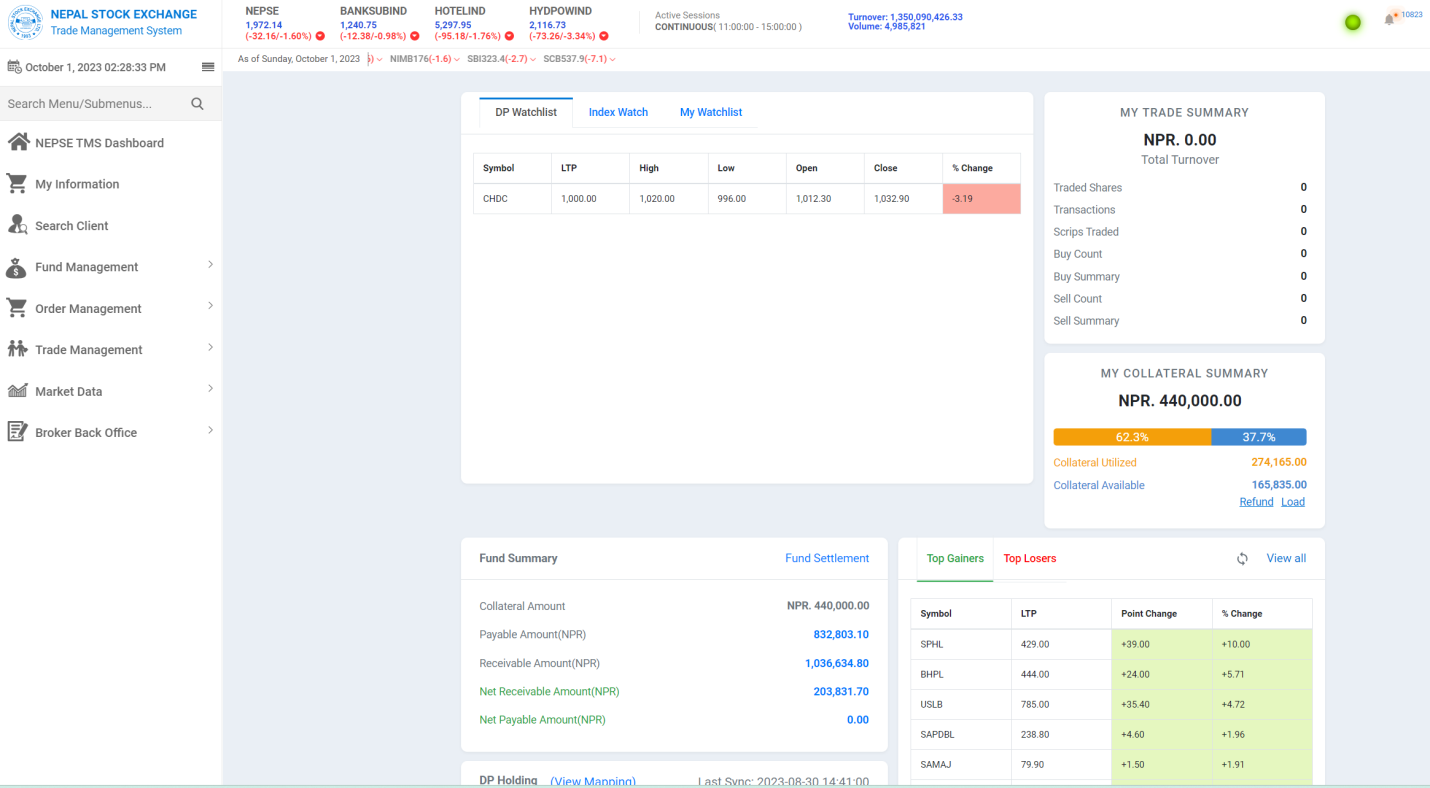
Task: Click the SCB537.9 ticker dropdown arrow
Action: click(612, 60)
